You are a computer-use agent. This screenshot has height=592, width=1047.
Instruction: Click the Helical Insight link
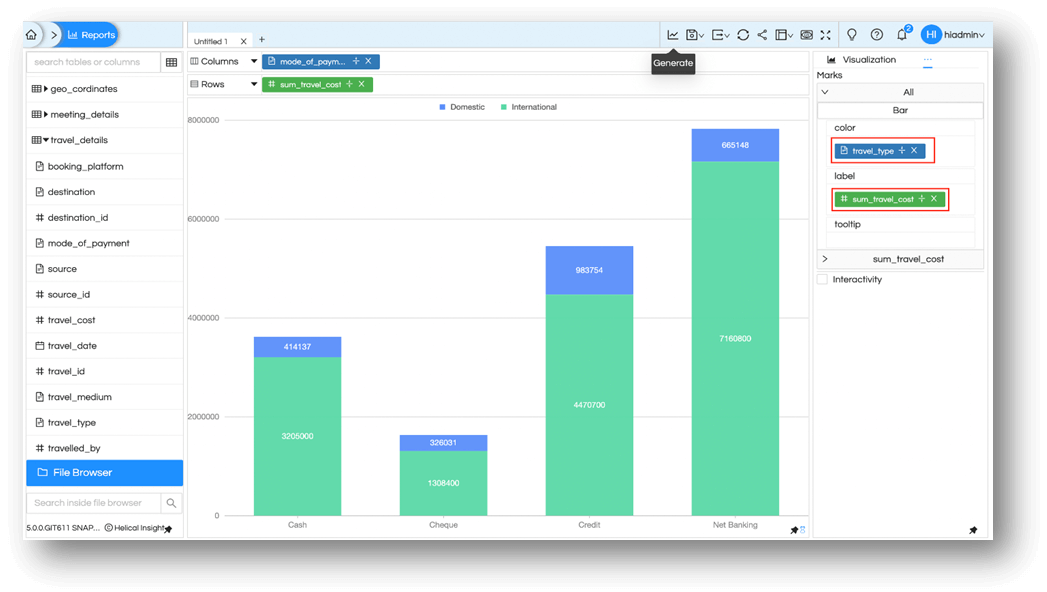(x=135, y=528)
